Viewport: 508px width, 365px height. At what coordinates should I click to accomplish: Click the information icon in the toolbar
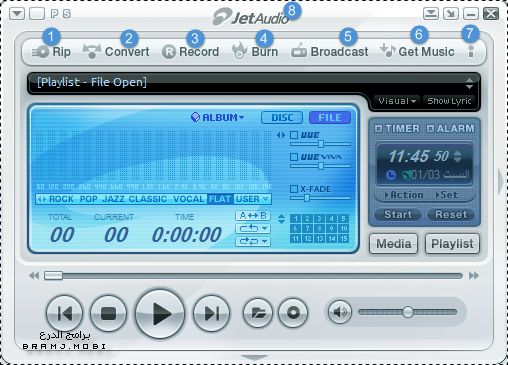pyautogui.click(x=471, y=52)
